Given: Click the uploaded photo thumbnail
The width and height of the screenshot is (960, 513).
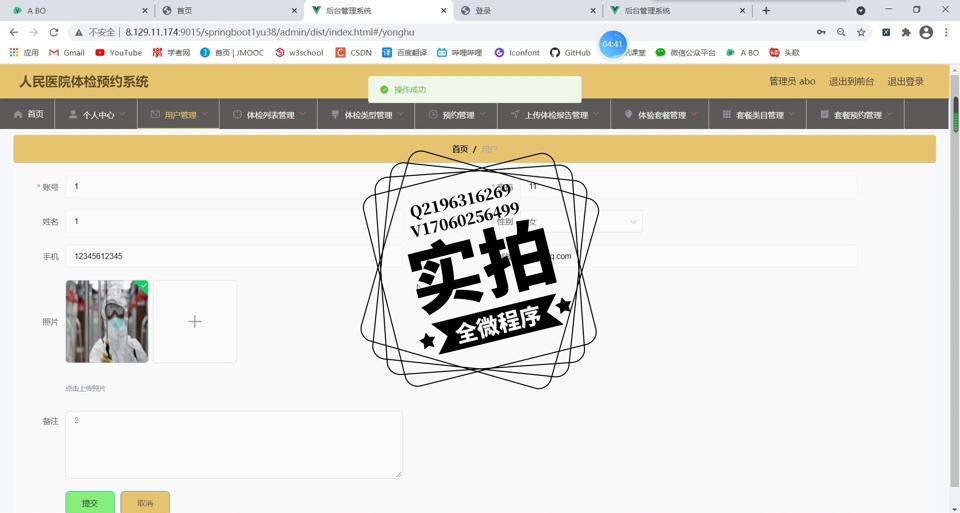Looking at the screenshot, I should pos(107,321).
